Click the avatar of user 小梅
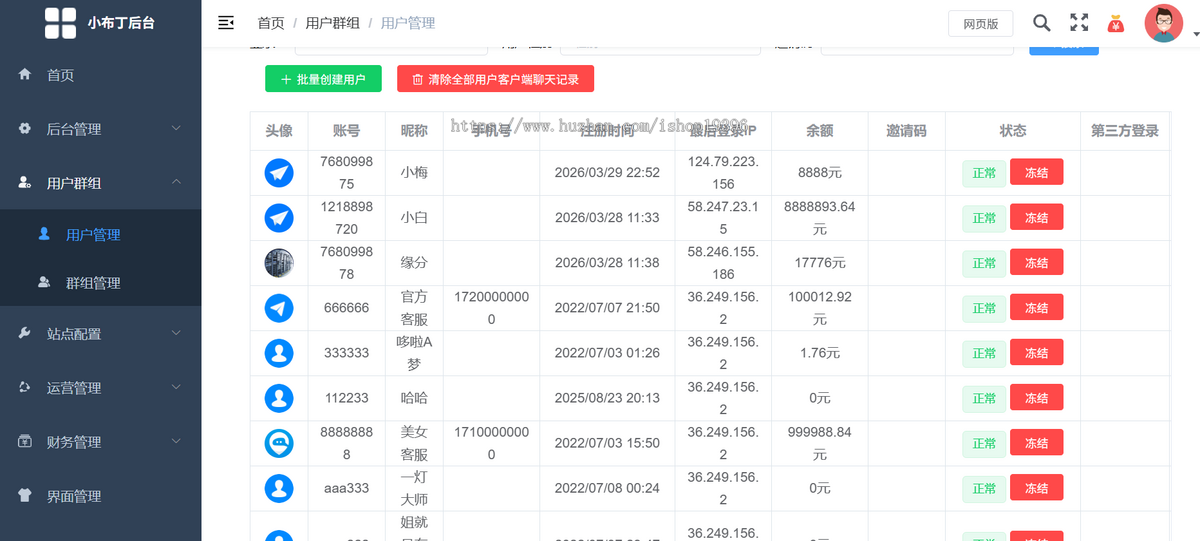1200x541 pixels. 279,173
